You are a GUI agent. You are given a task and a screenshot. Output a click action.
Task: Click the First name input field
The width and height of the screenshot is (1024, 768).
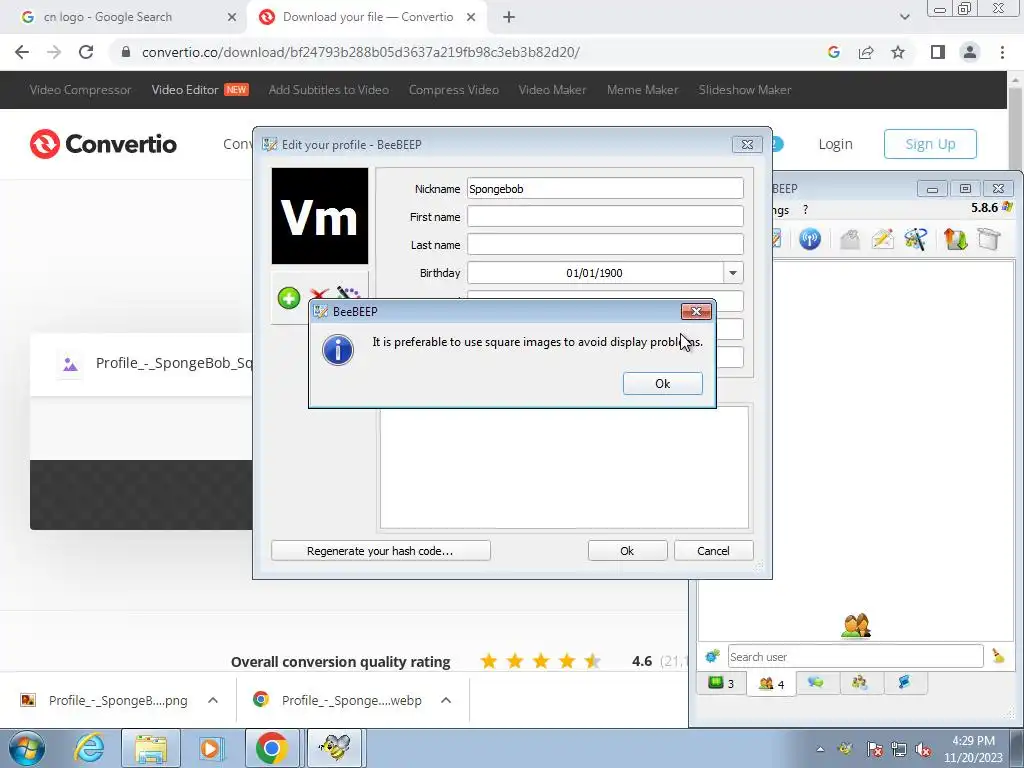[605, 217]
